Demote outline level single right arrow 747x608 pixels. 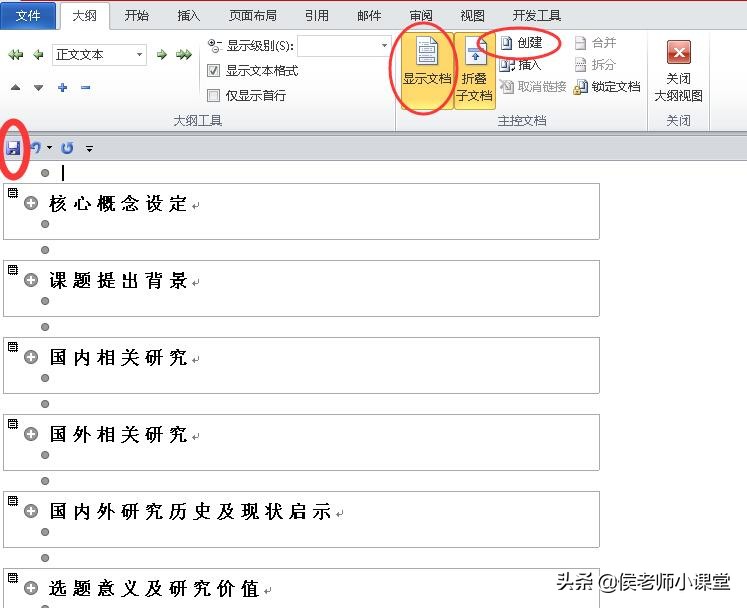[162, 55]
